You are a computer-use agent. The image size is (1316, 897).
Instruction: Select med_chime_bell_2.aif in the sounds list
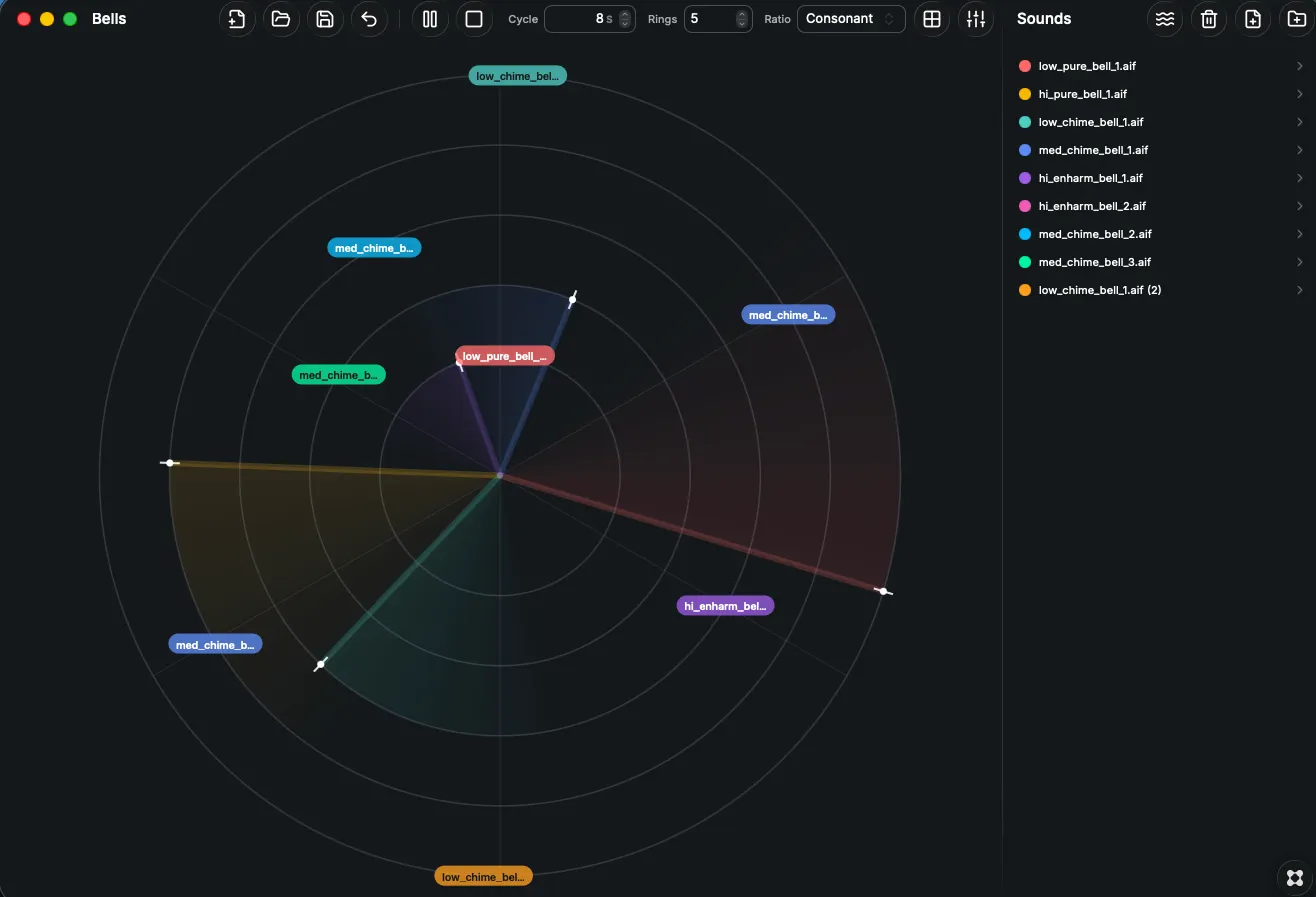point(1160,234)
